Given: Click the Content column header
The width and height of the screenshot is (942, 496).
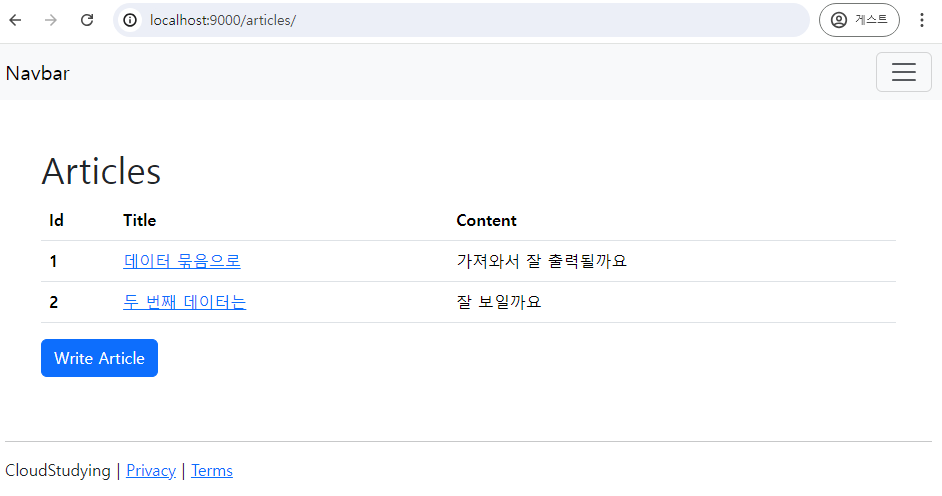Looking at the screenshot, I should tap(486, 220).
